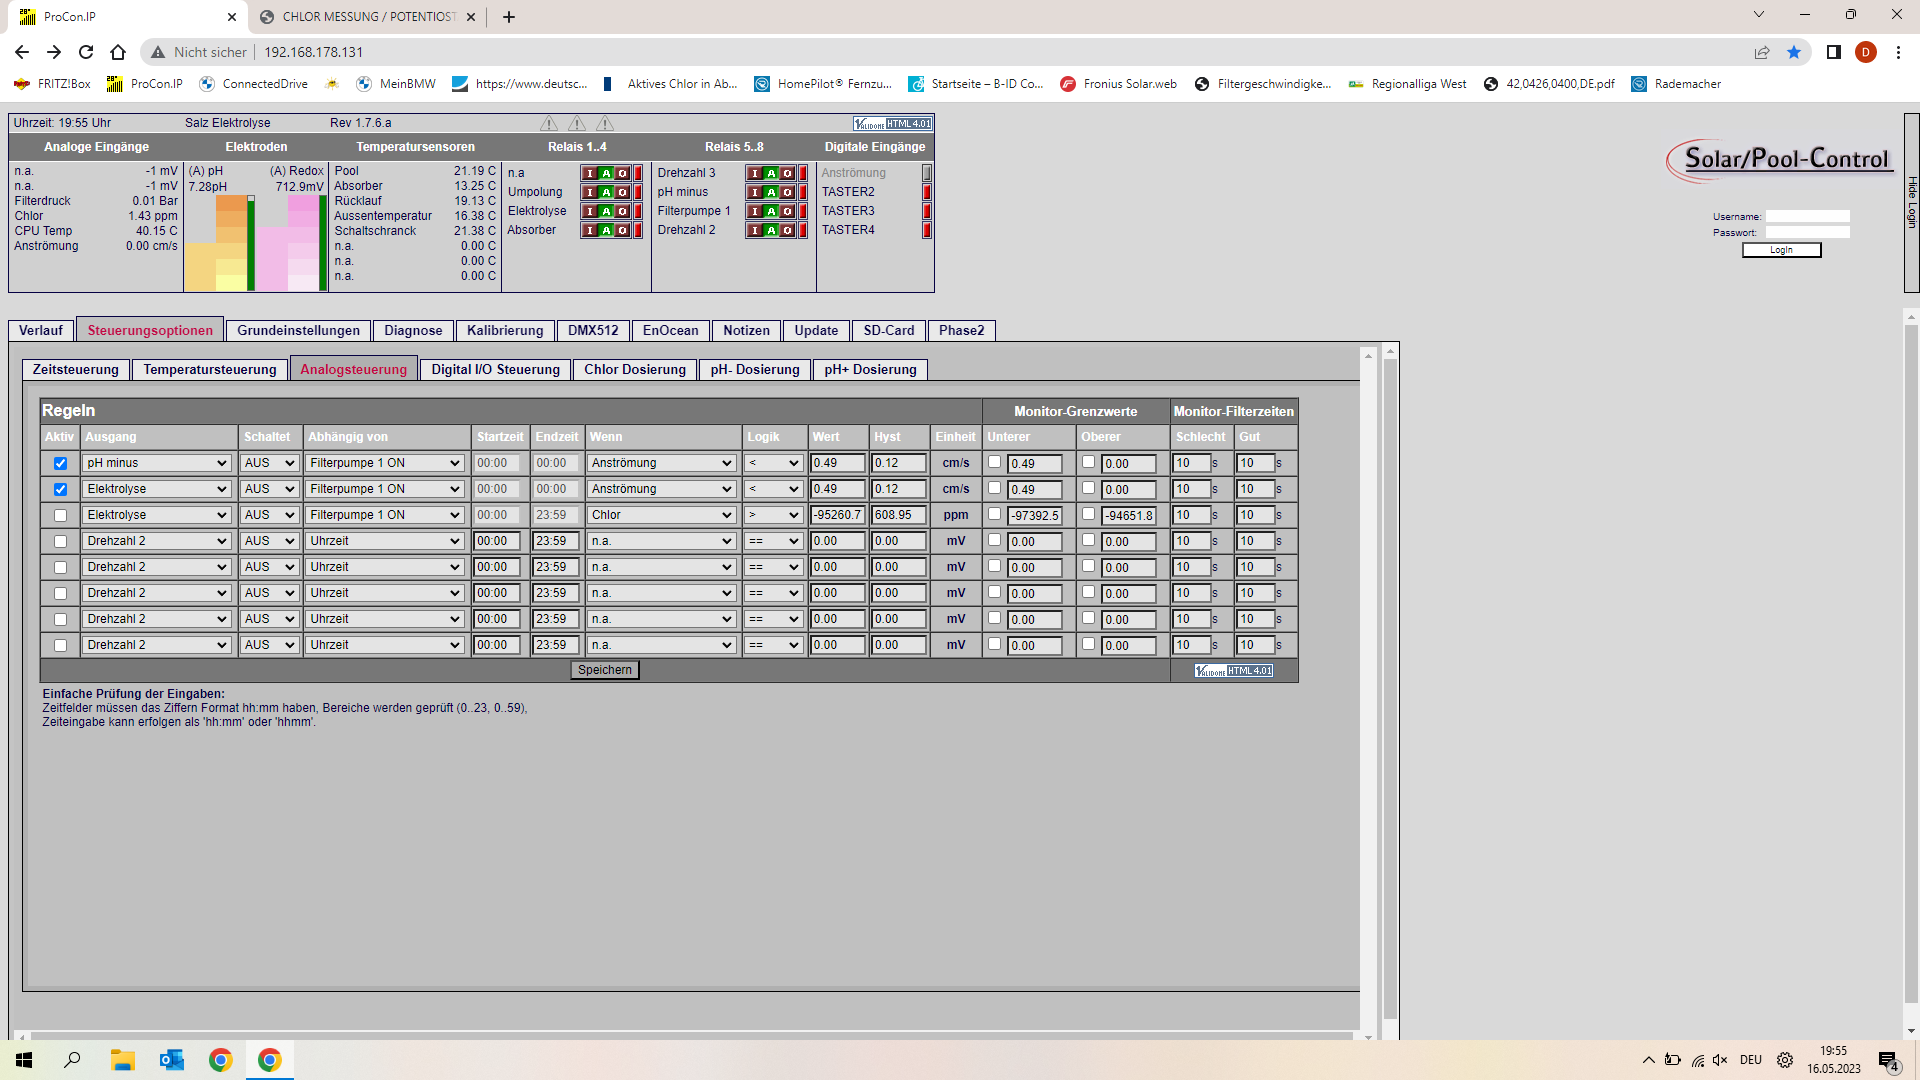Open Abhängig von dropdown in pH minus row

click(385, 463)
